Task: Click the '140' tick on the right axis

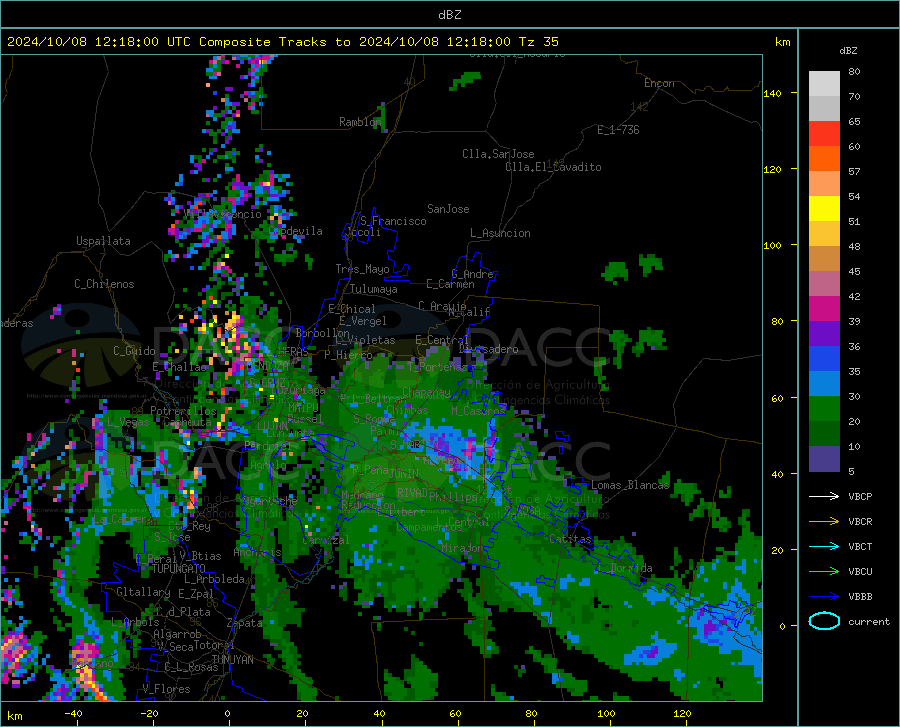Action: 773,94
